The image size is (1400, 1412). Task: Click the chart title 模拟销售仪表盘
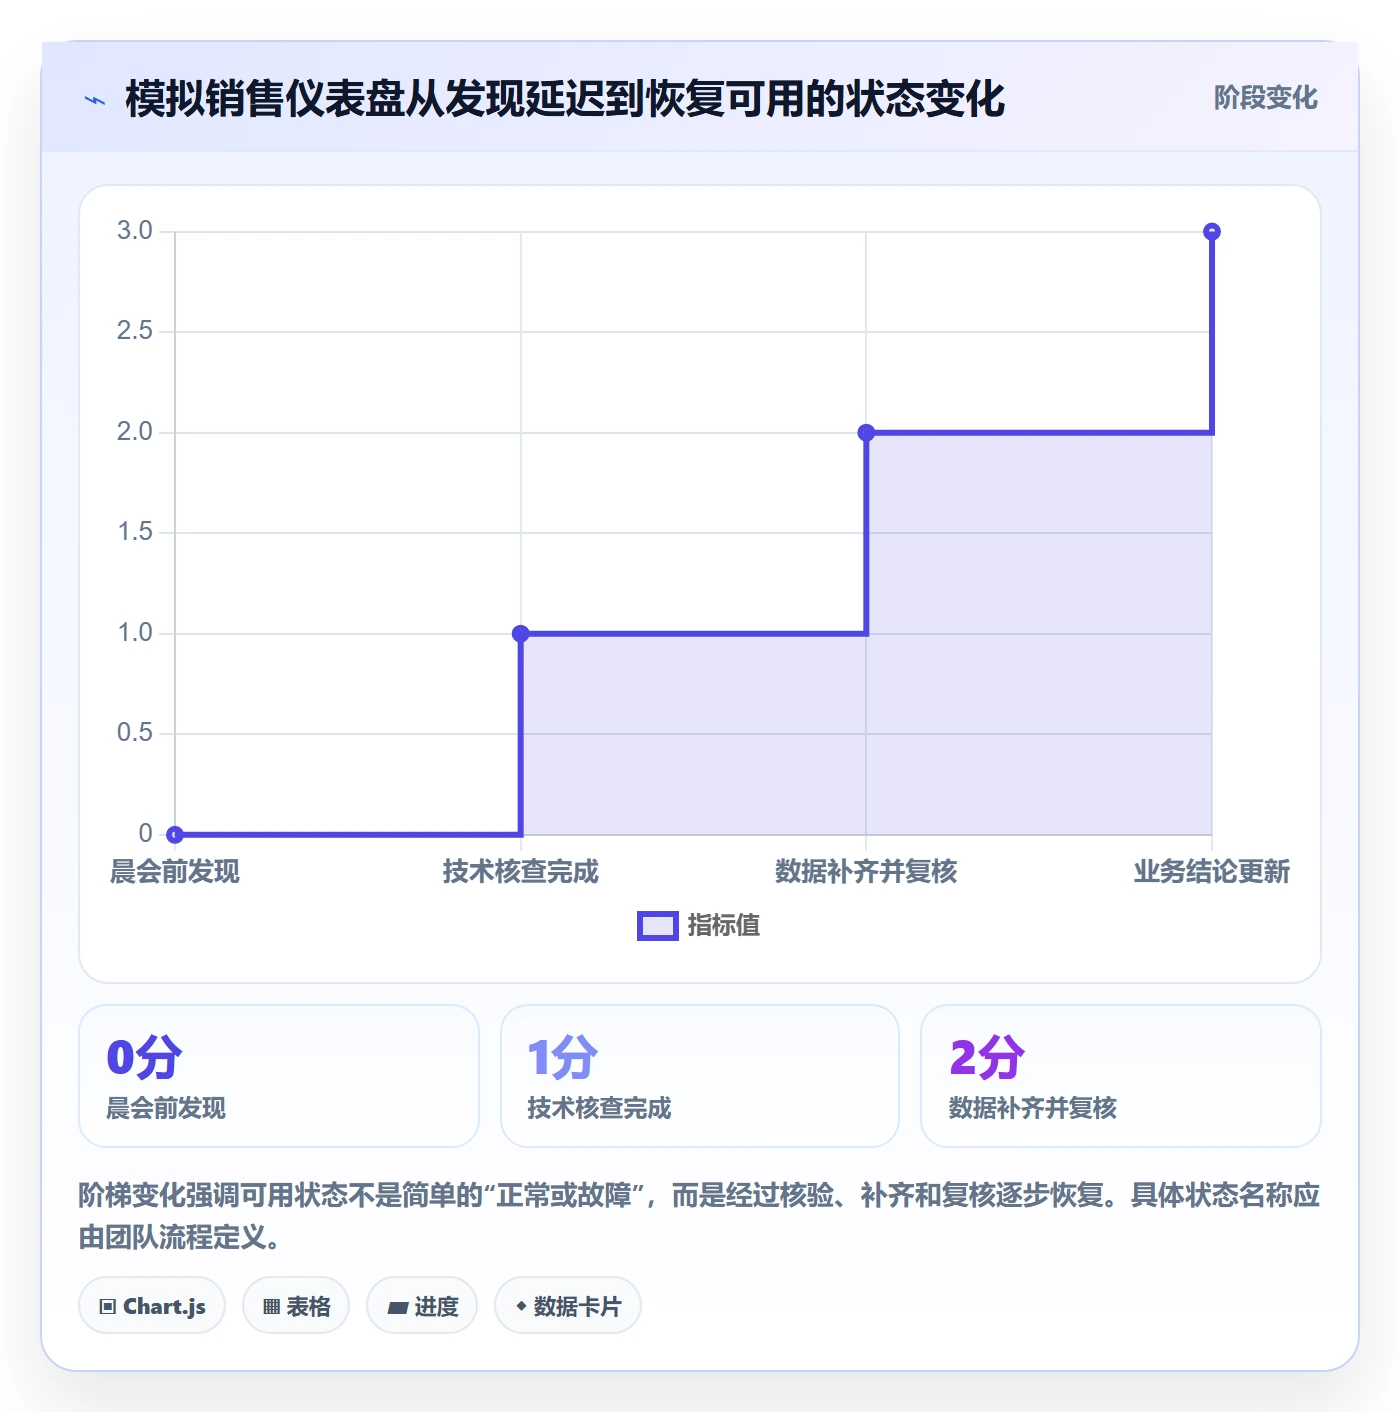pyautogui.click(x=565, y=99)
